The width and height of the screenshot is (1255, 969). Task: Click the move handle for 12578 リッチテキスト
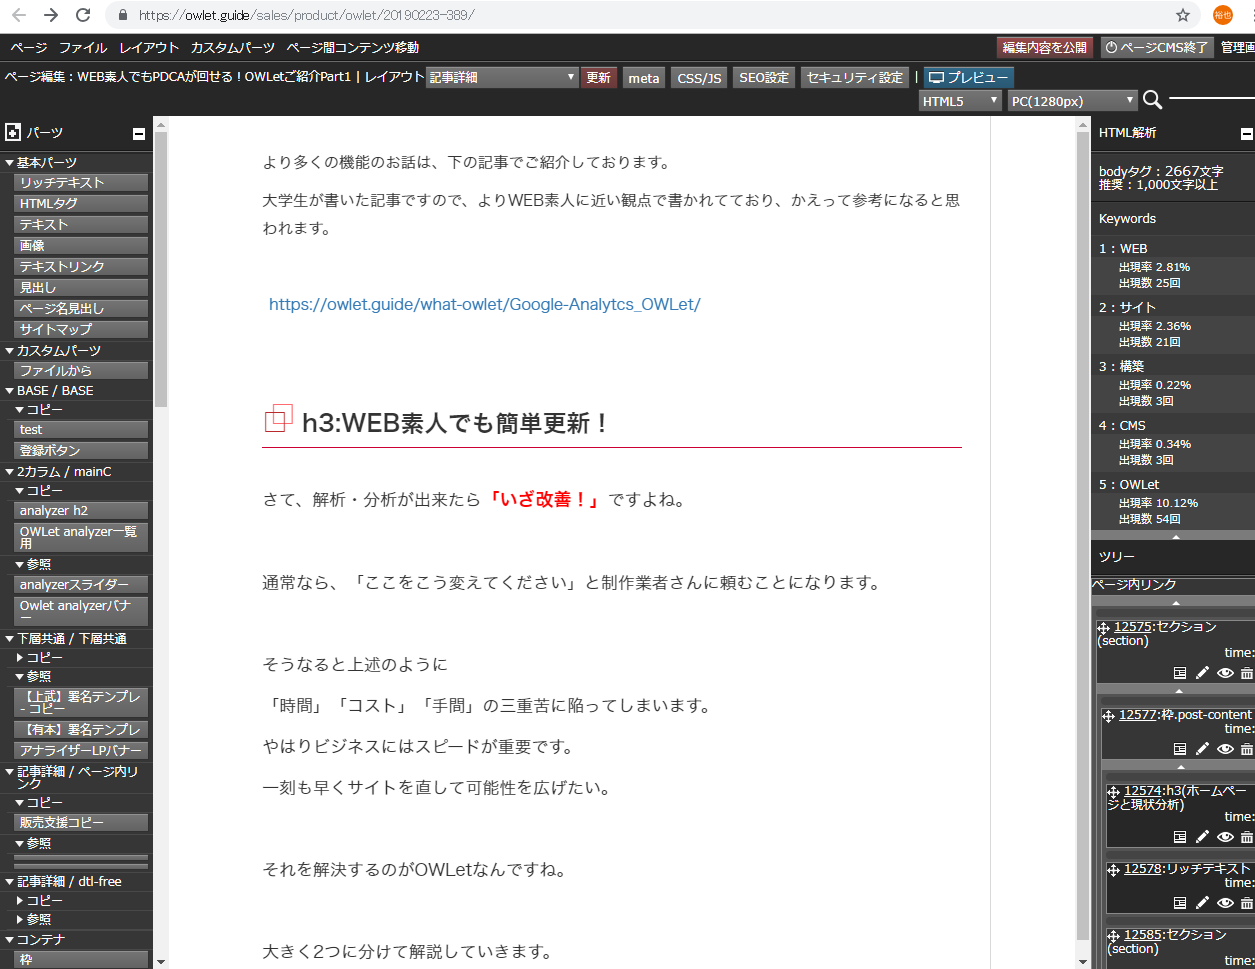click(1114, 870)
